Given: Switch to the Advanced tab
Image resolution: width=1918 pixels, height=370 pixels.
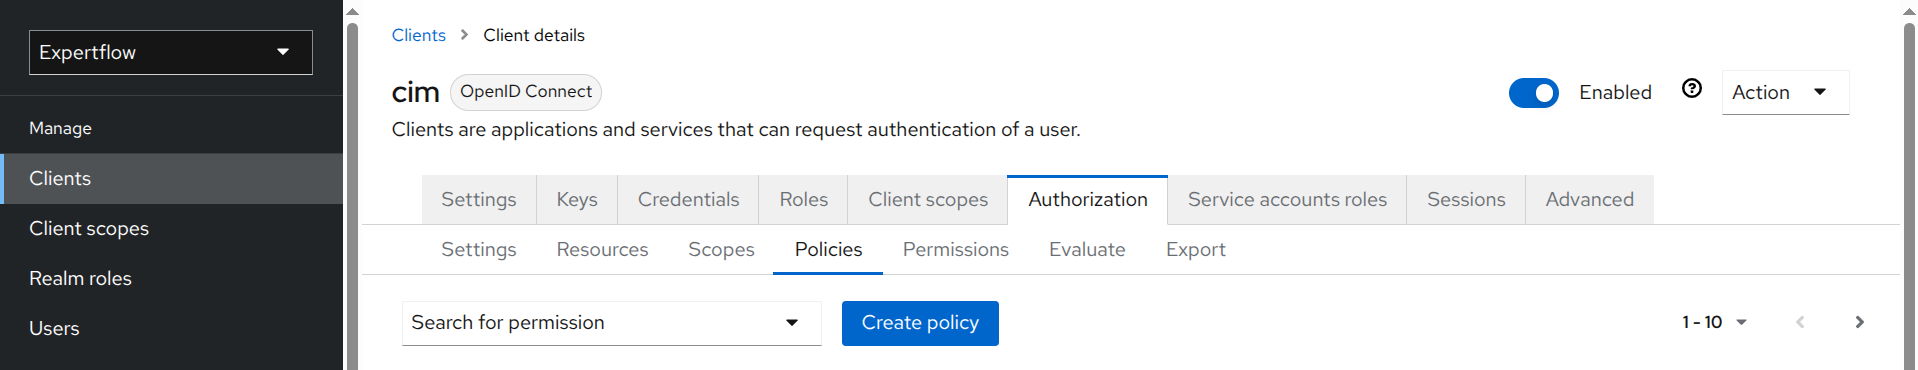Looking at the screenshot, I should click(1589, 199).
